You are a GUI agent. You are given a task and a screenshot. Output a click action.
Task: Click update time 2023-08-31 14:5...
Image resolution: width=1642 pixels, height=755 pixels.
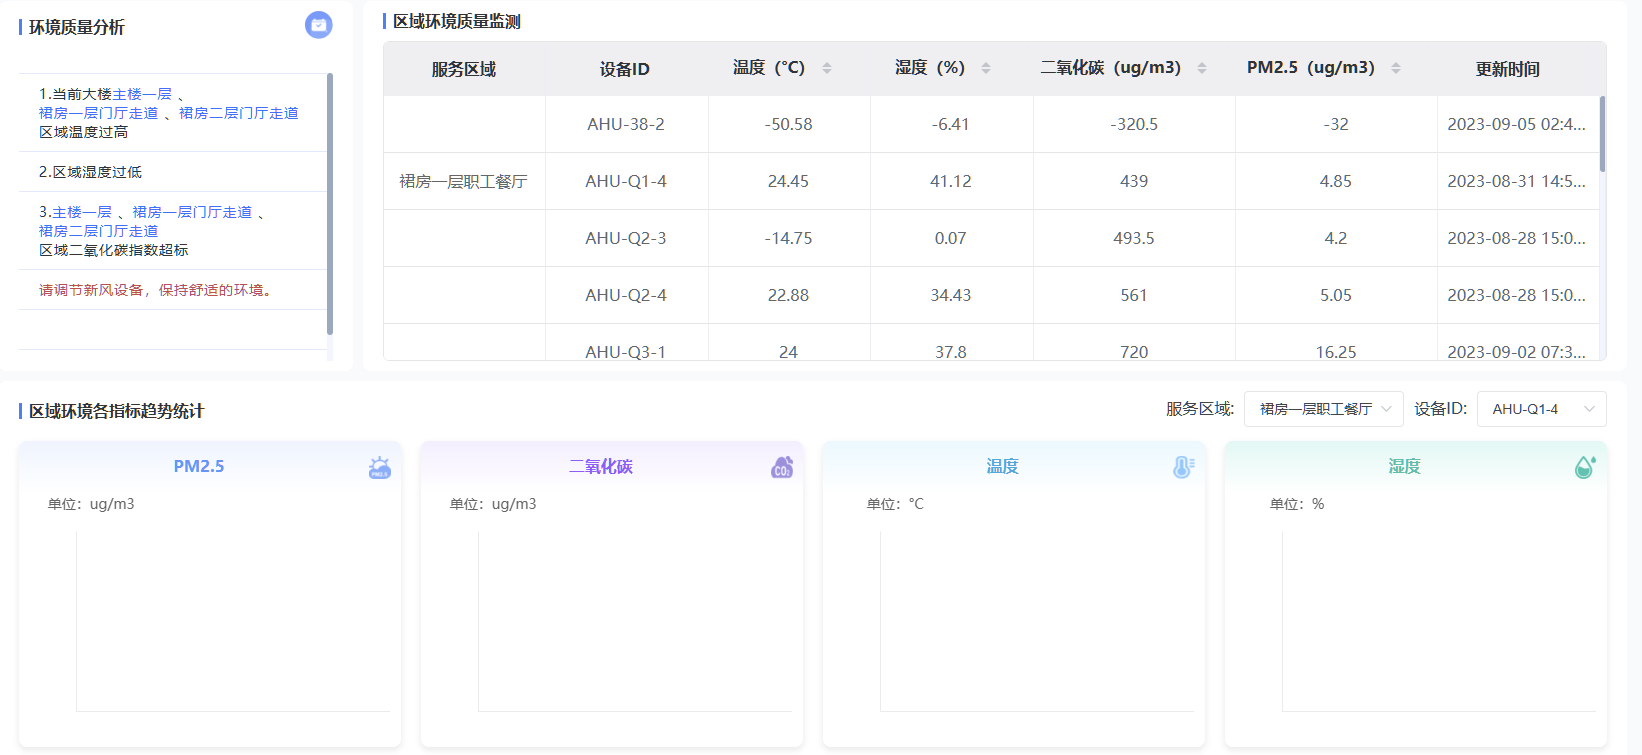[x=1517, y=181]
